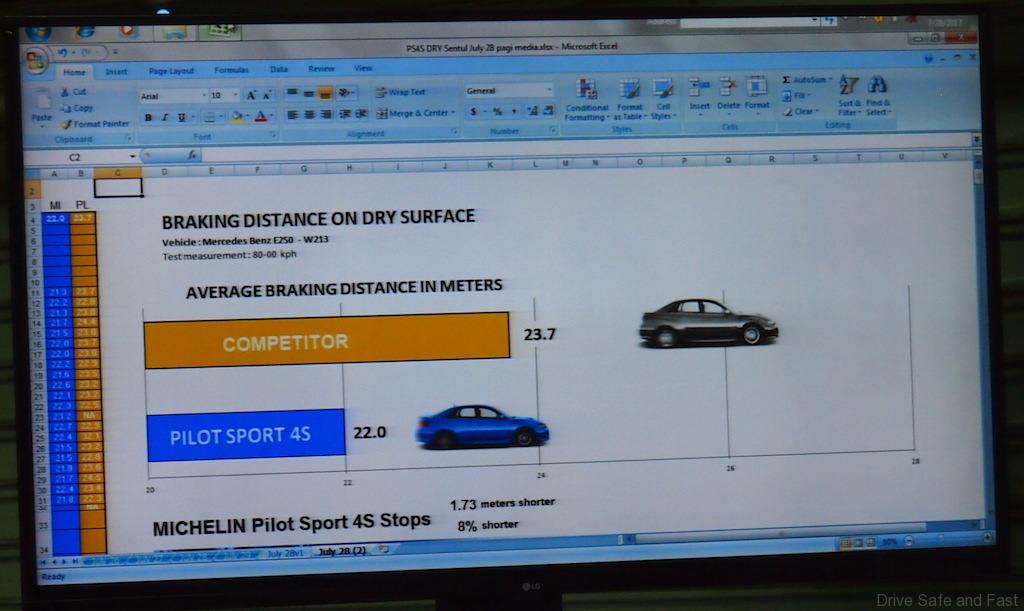The image size is (1024, 611).
Task: Open the Name Box dropdown arrow
Action: click(x=132, y=157)
